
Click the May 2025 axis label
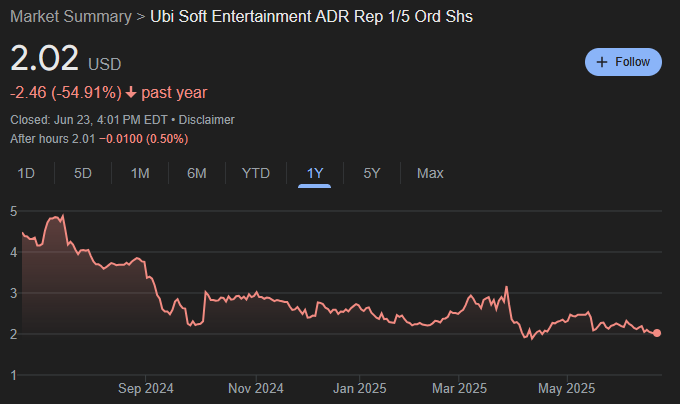point(566,388)
